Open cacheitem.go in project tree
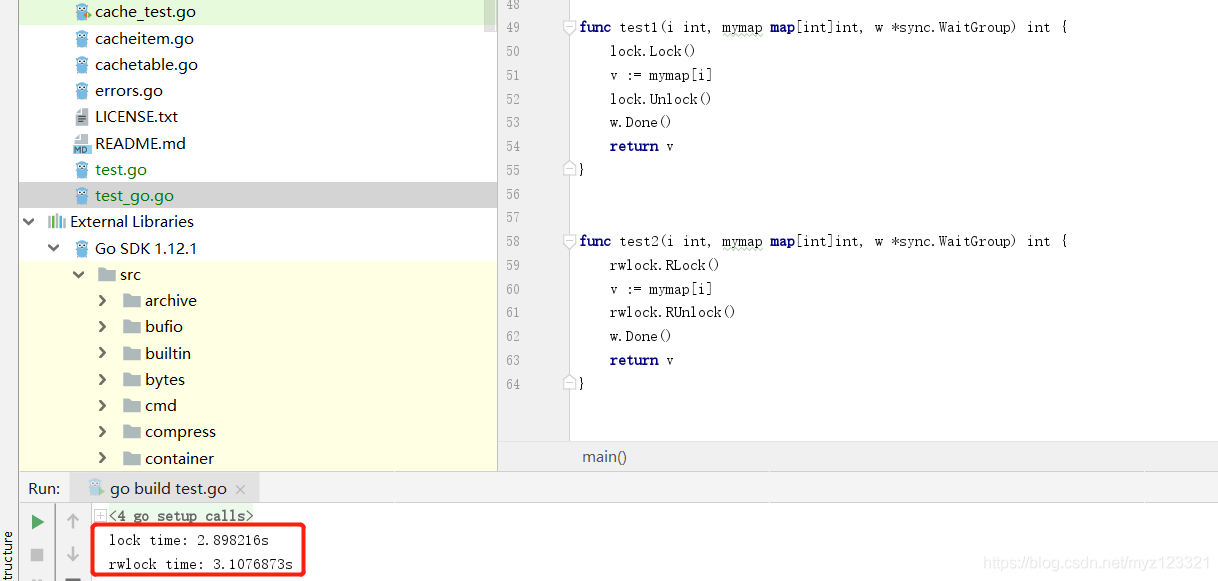Screen dimensions: 1218x581 coord(144,38)
